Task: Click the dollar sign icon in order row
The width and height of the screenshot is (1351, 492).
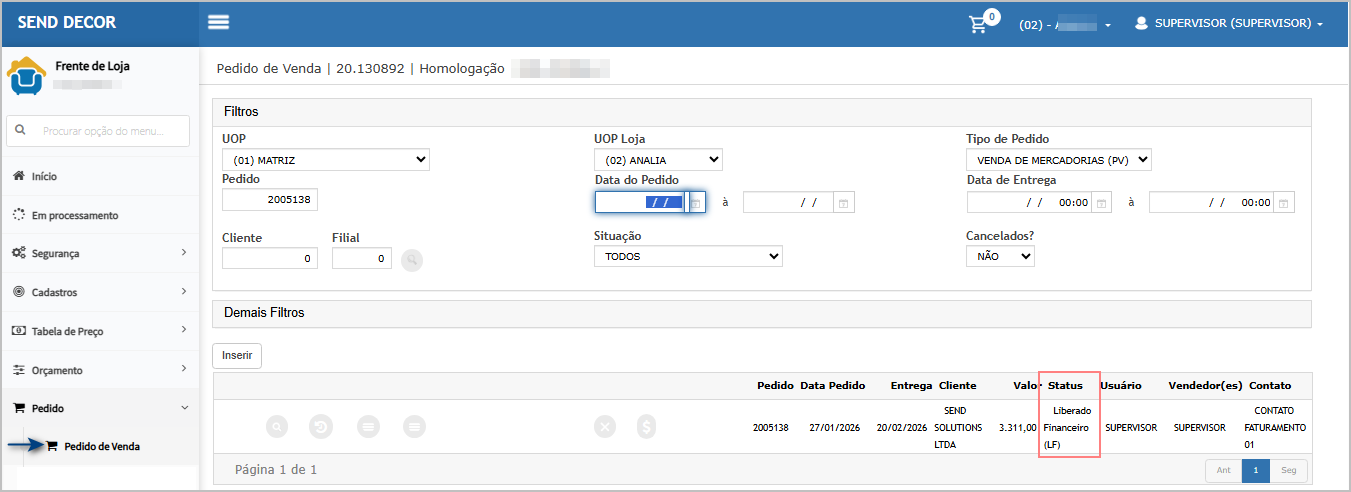Action: pyautogui.click(x=647, y=427)
